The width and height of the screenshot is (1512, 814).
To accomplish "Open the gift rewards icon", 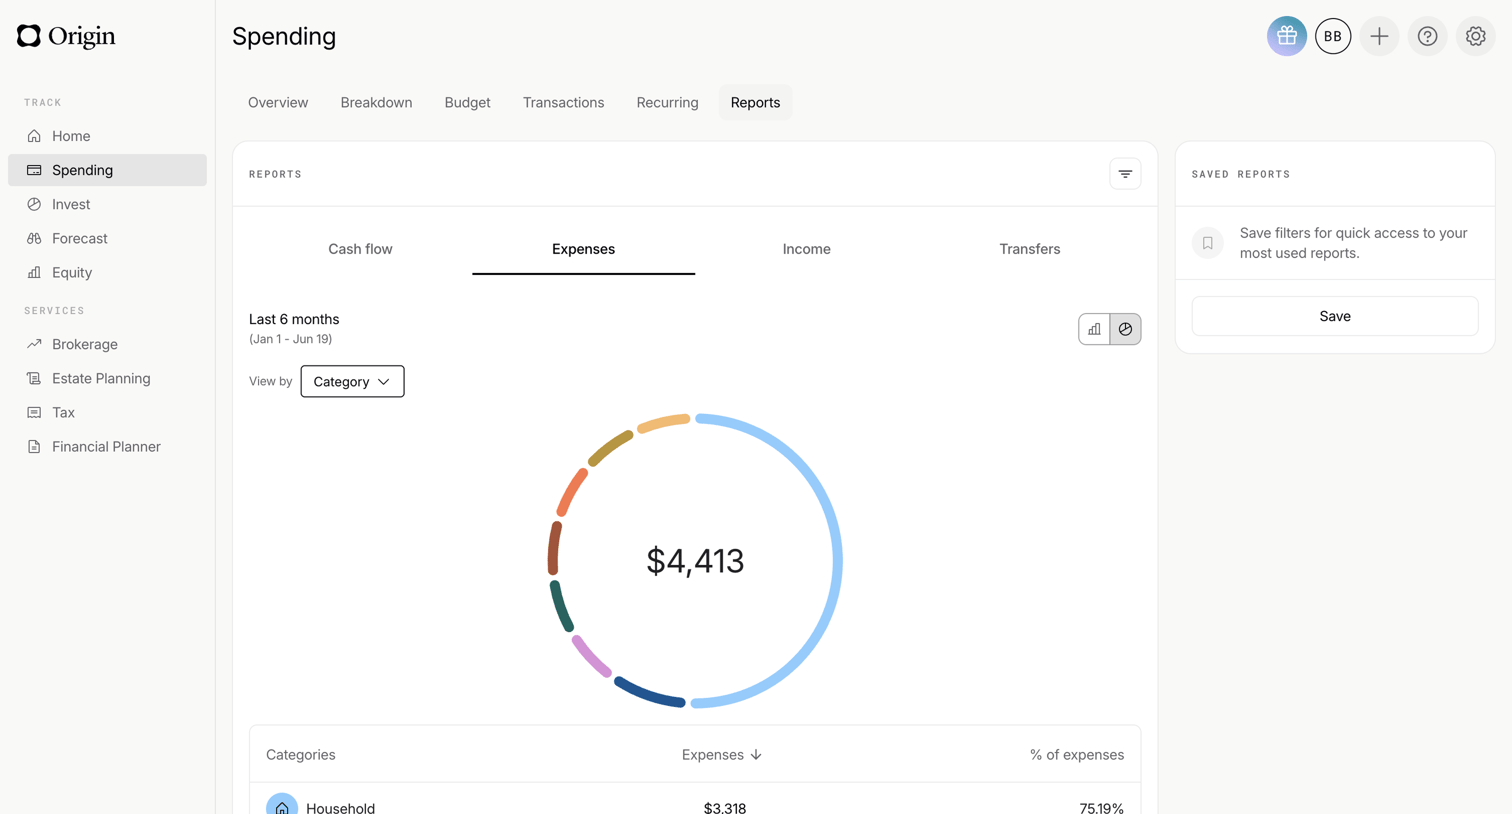I will click(1286, 36).
